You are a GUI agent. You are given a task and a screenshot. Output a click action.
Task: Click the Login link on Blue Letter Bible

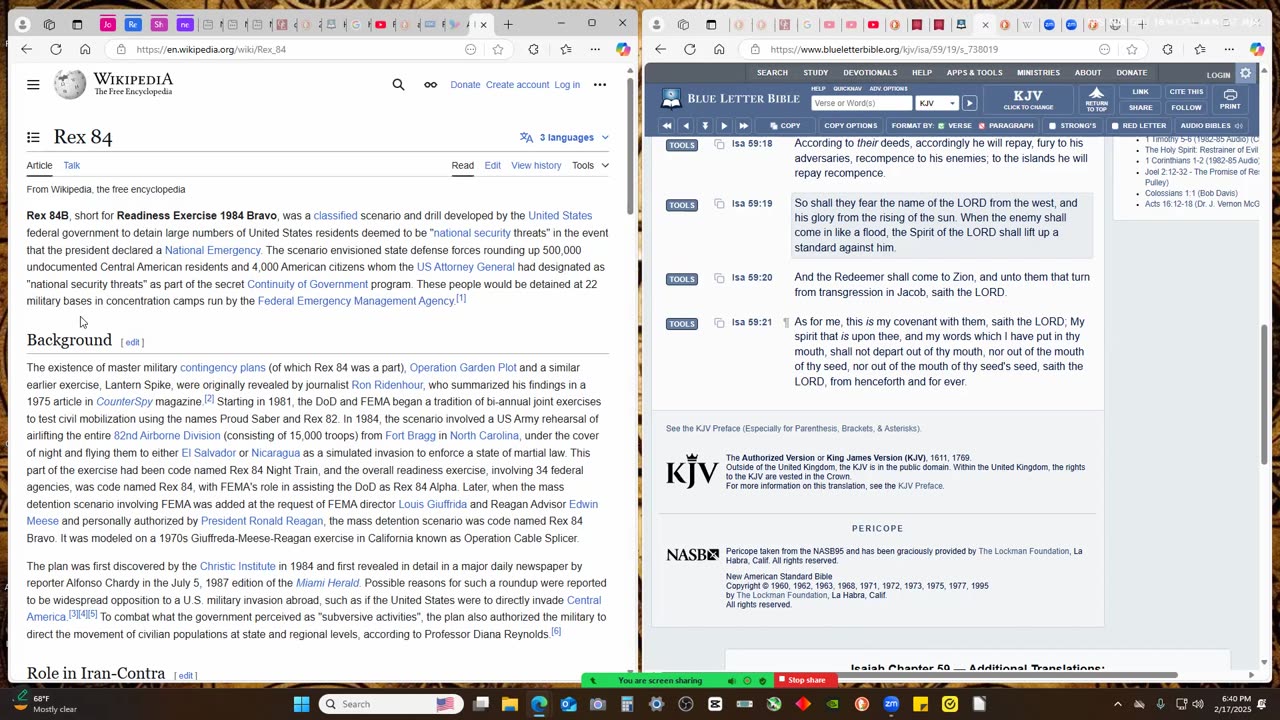(x=1218, y=75)
